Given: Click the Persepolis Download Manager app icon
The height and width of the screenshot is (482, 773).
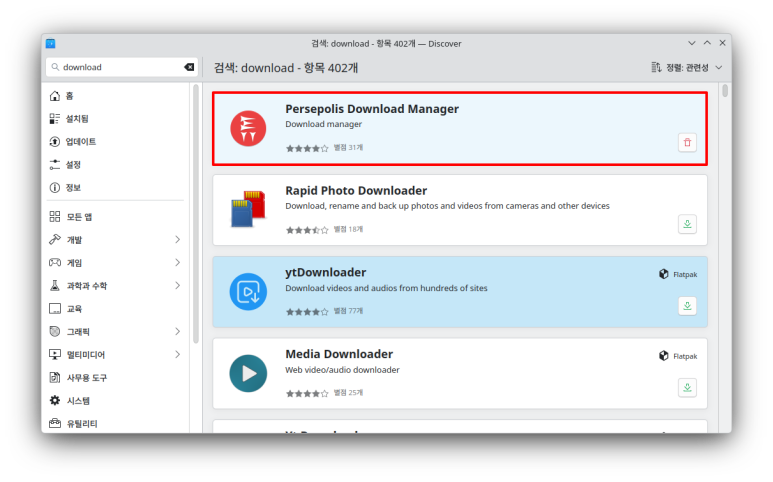Looking at the screenshot, I should pyautogui.click(x=248, y=129).
